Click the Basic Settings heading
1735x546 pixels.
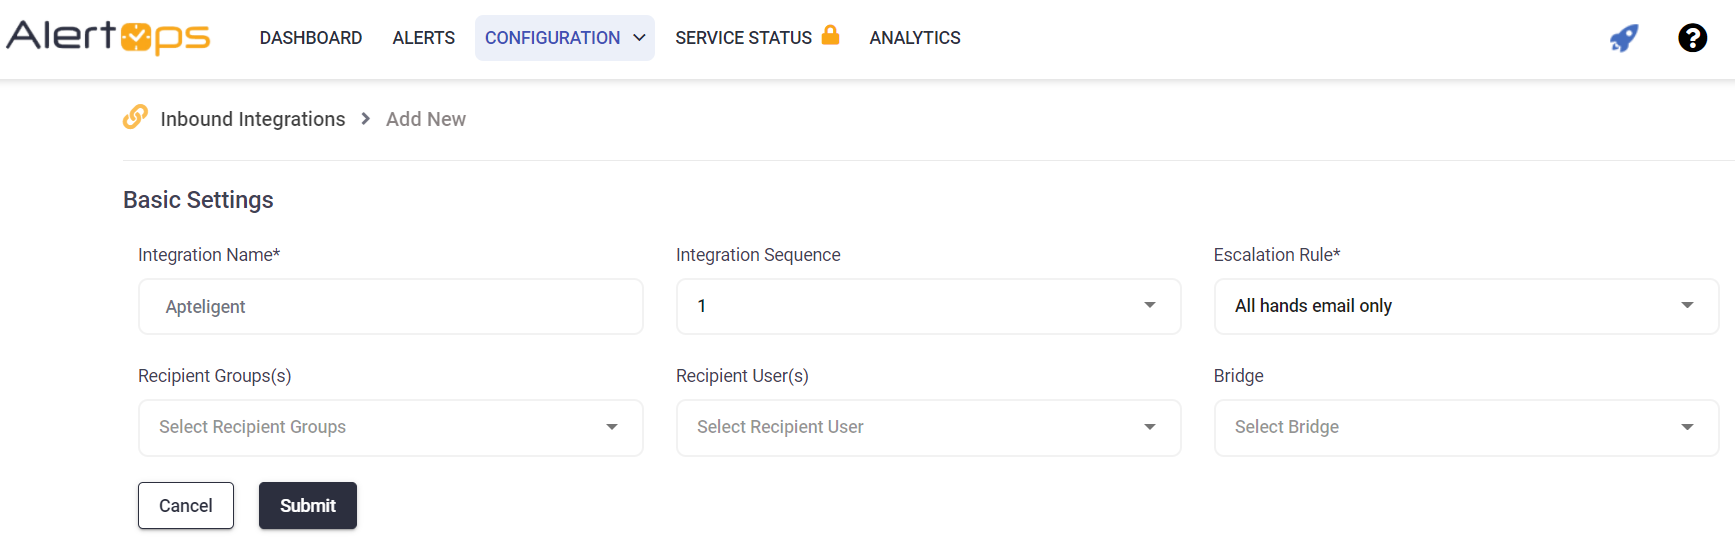pos(198,200)
